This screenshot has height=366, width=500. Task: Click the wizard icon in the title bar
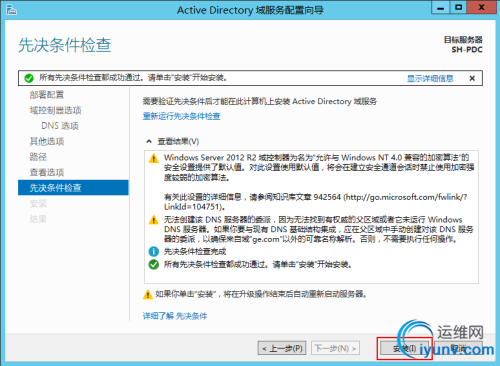pos(11,10)
